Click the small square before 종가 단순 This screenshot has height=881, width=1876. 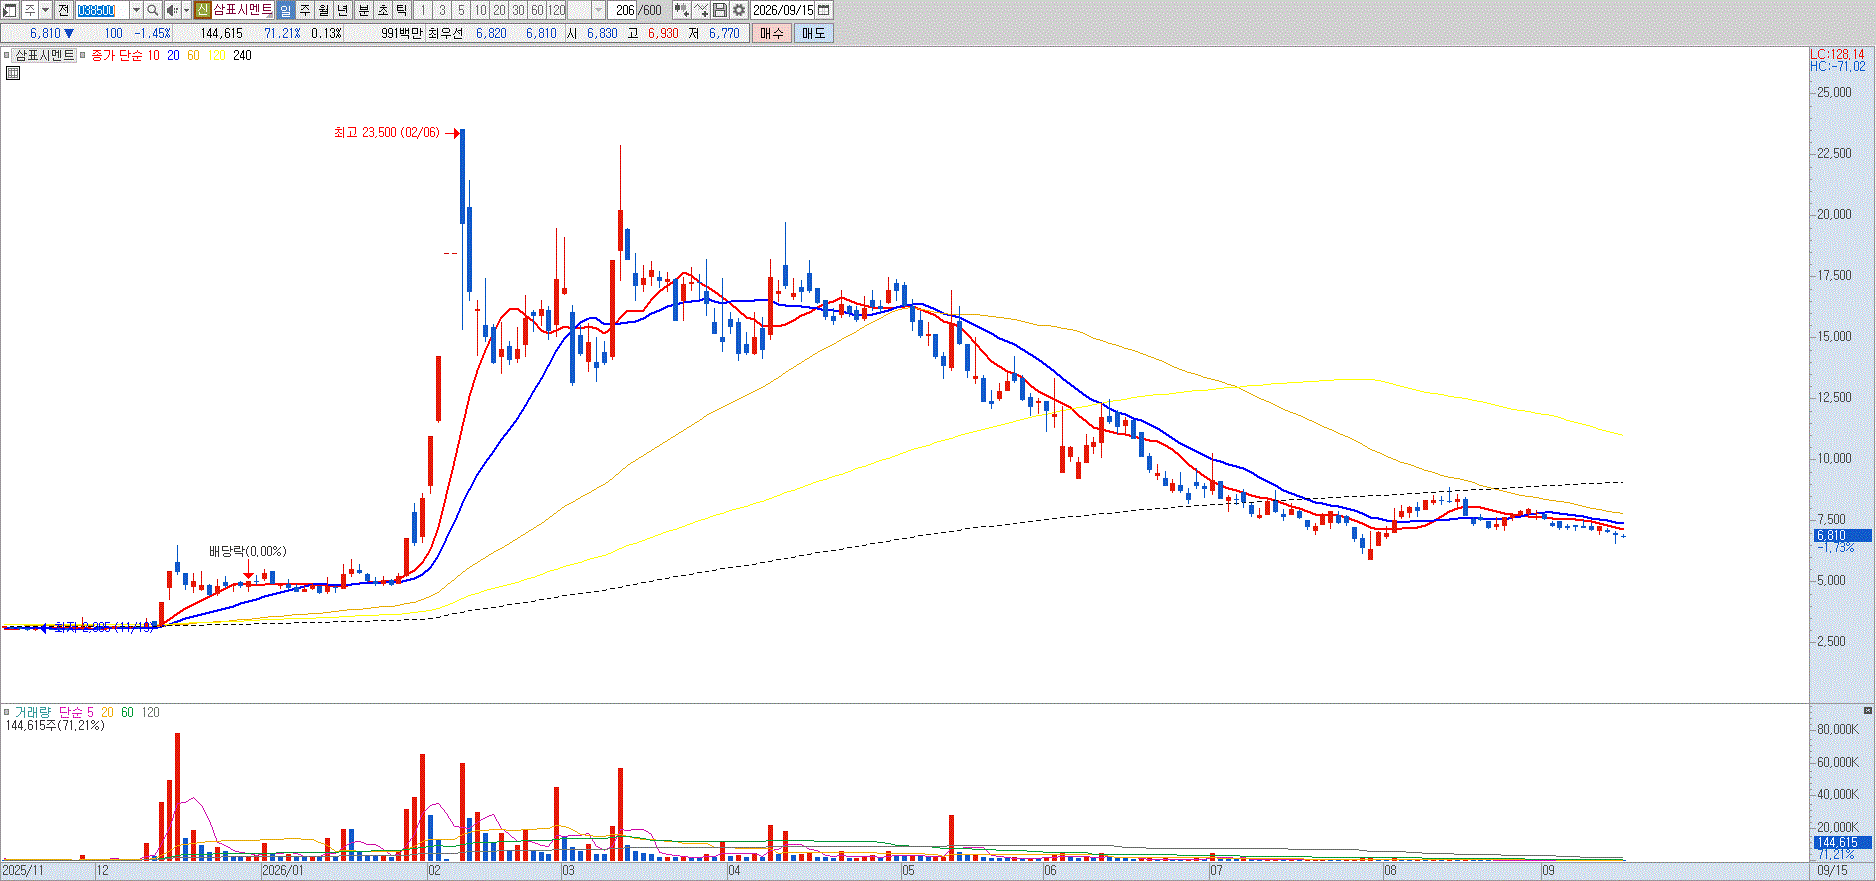point(82,55)
